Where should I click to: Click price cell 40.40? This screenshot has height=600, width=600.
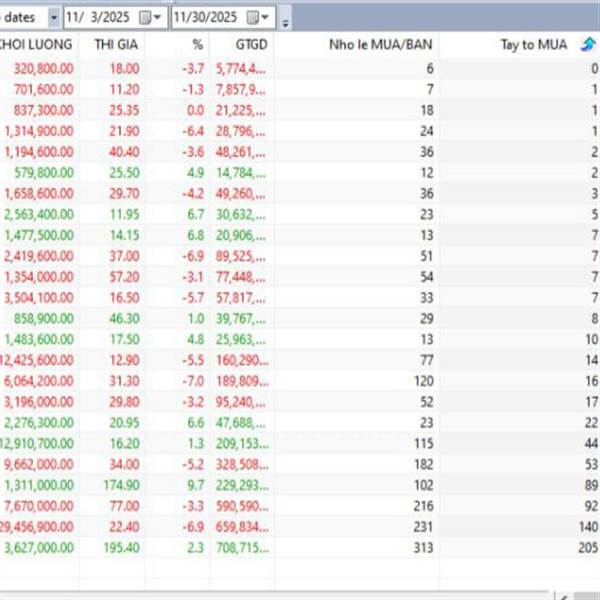click(124, 152)
